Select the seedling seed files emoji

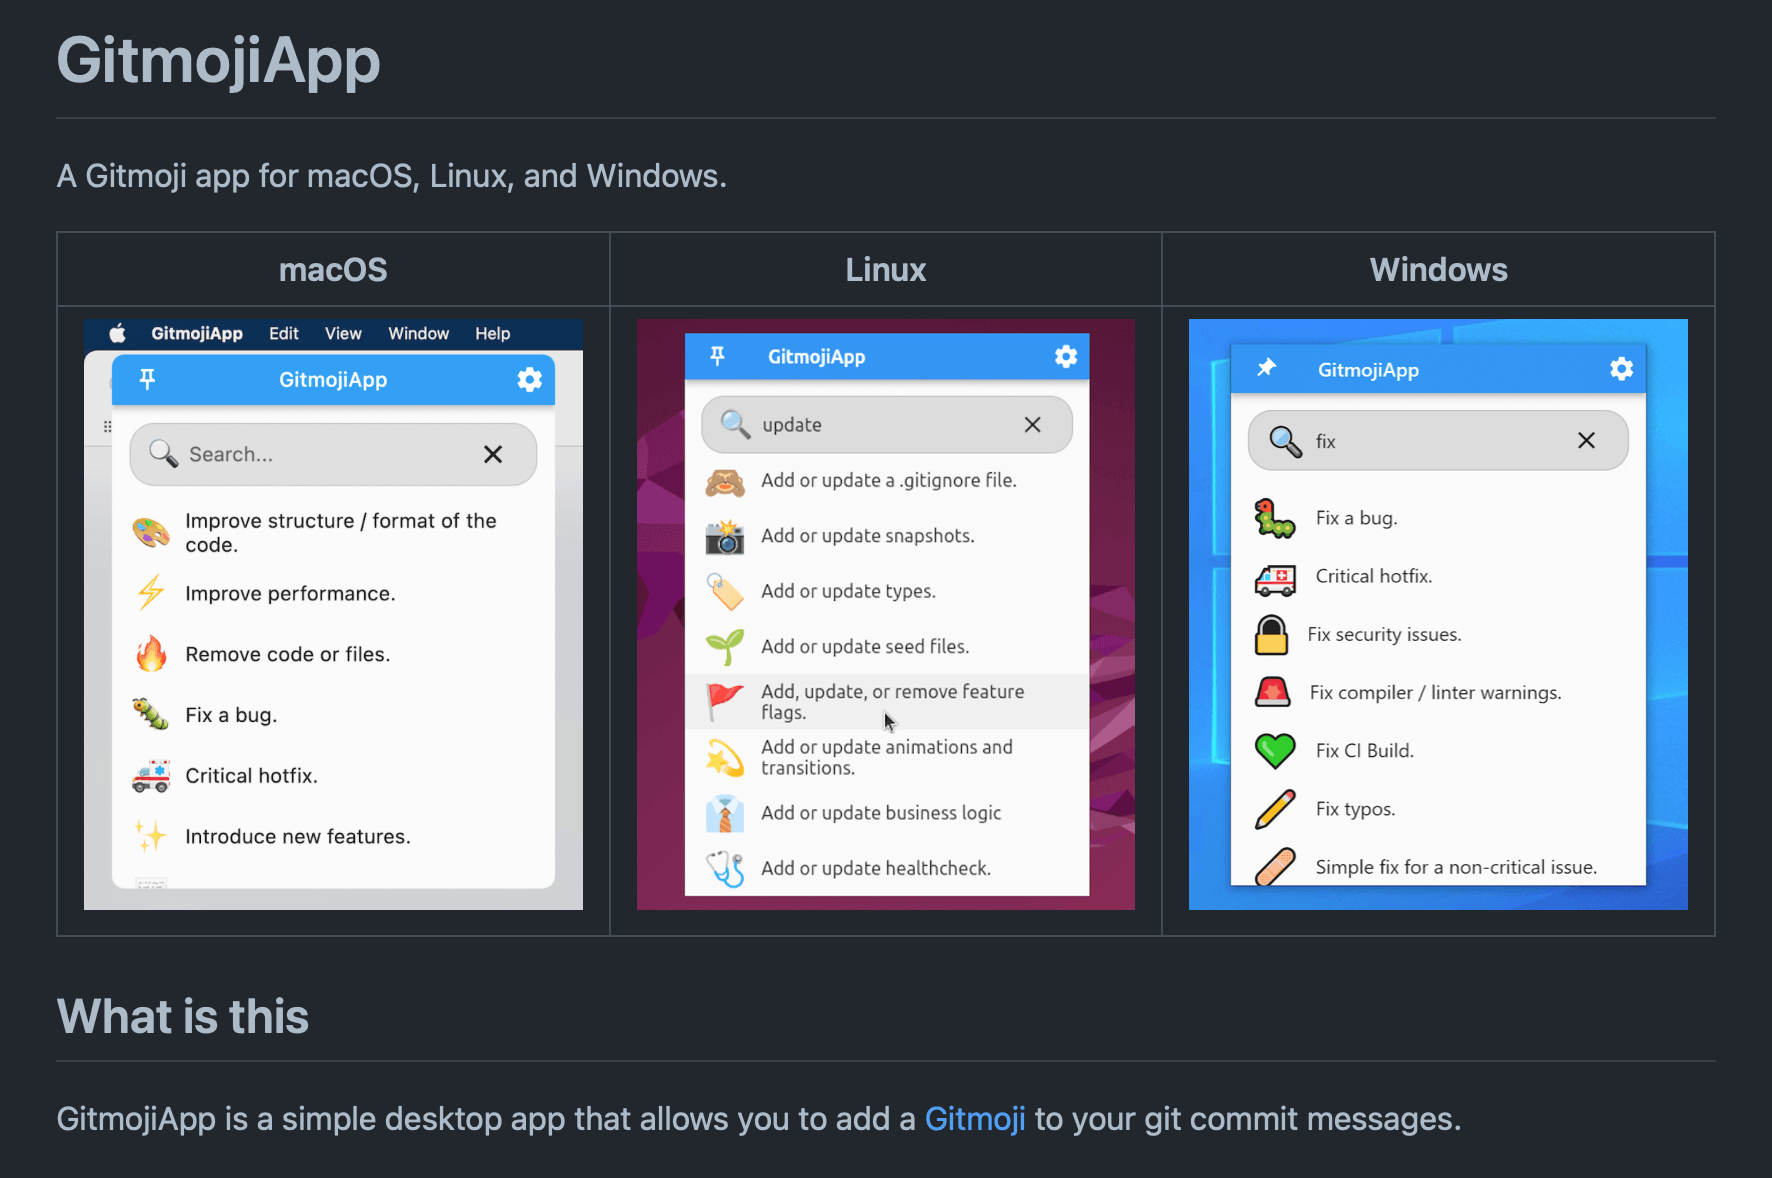[725, 646]
